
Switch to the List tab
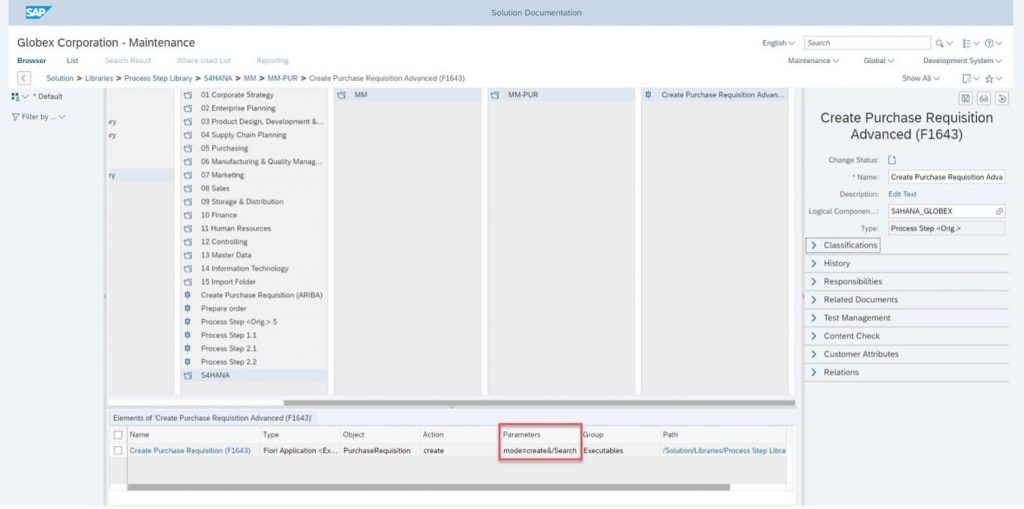click(72, 61)
